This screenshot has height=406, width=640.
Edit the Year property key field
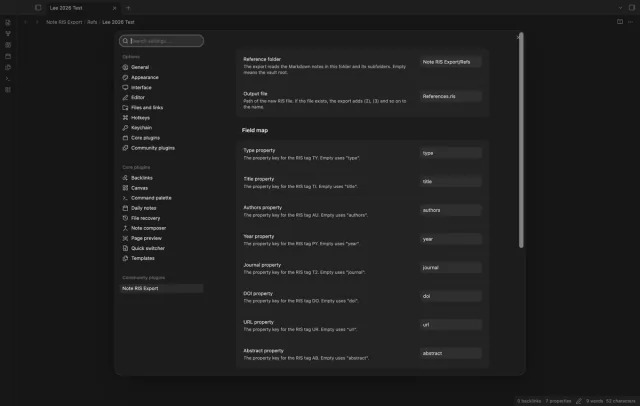coord(451,239)
